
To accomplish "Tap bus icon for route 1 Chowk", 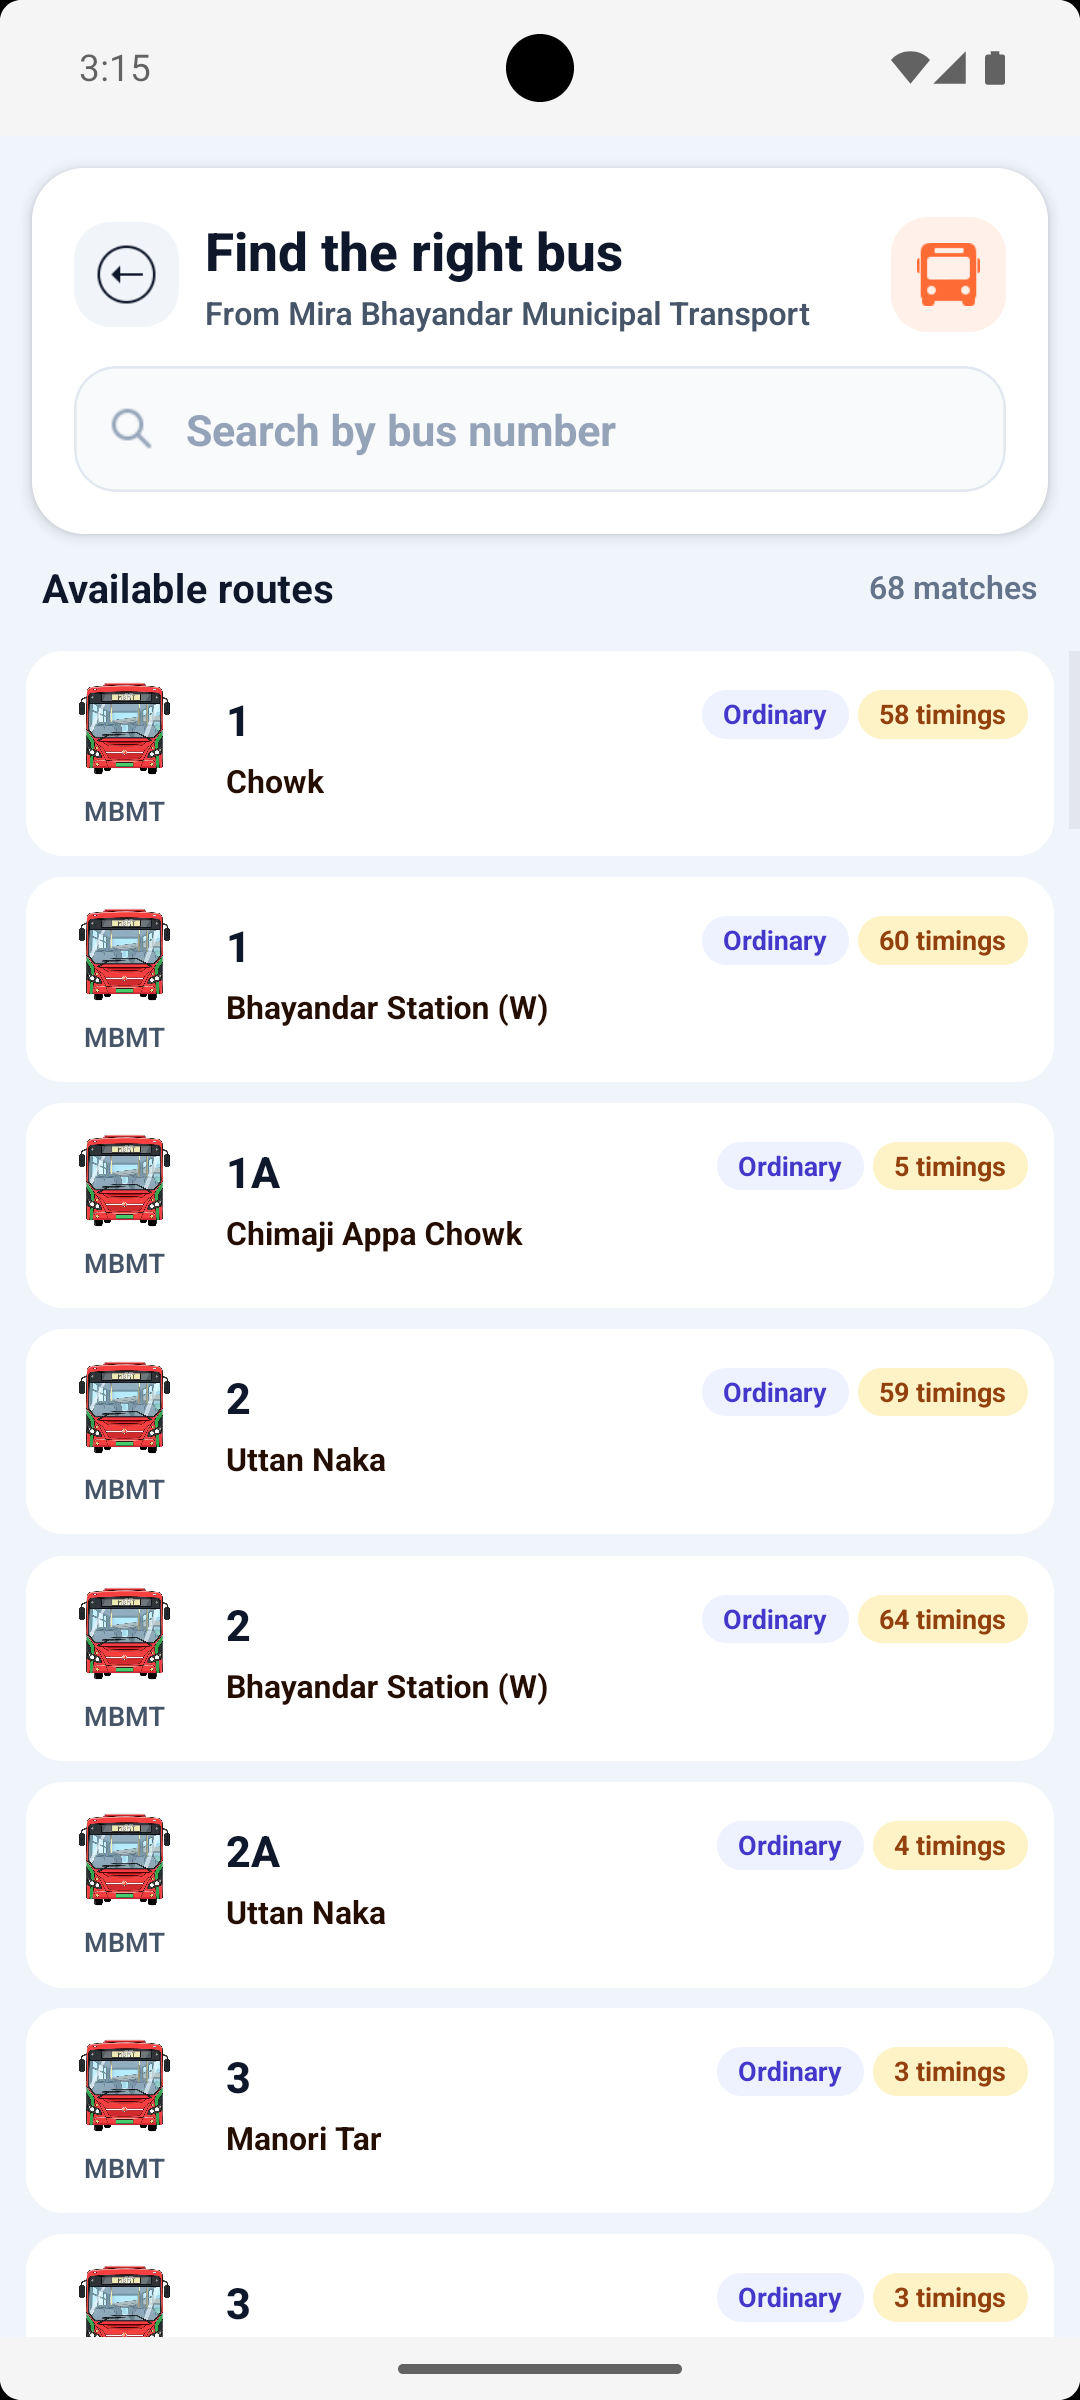I will coord(124,728).
